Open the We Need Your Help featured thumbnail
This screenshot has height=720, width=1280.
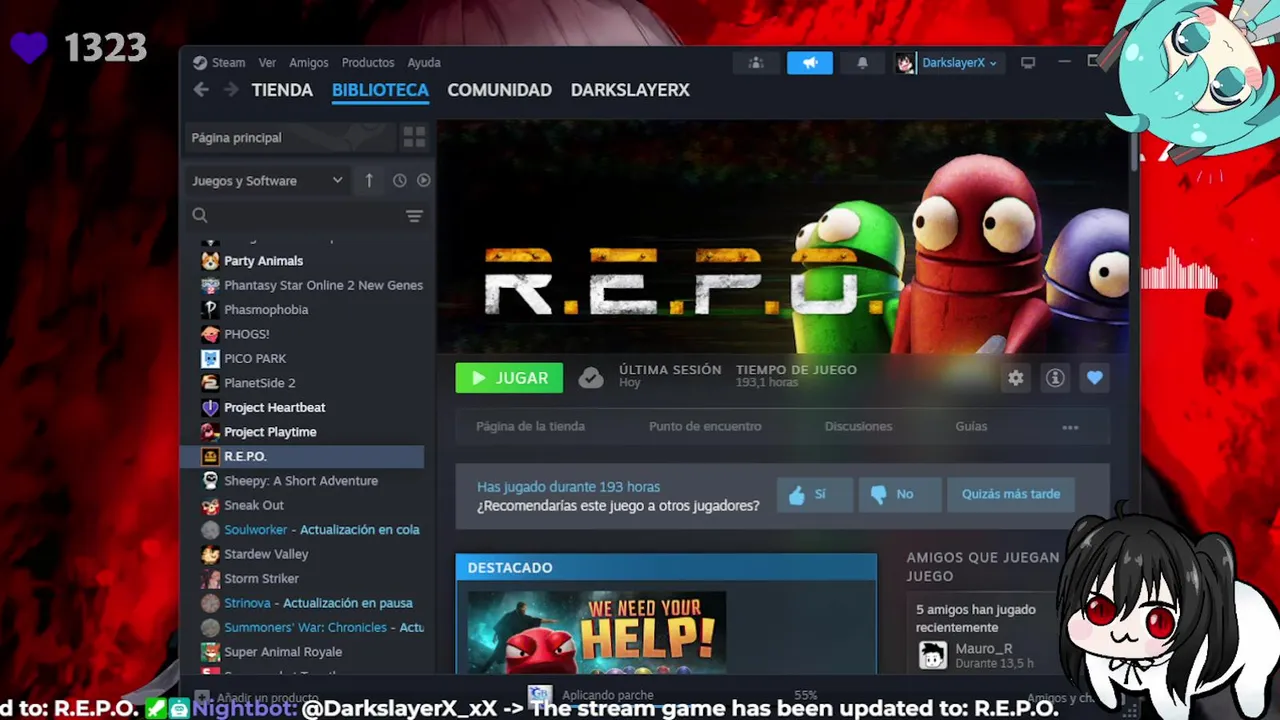tap(597, 632)
